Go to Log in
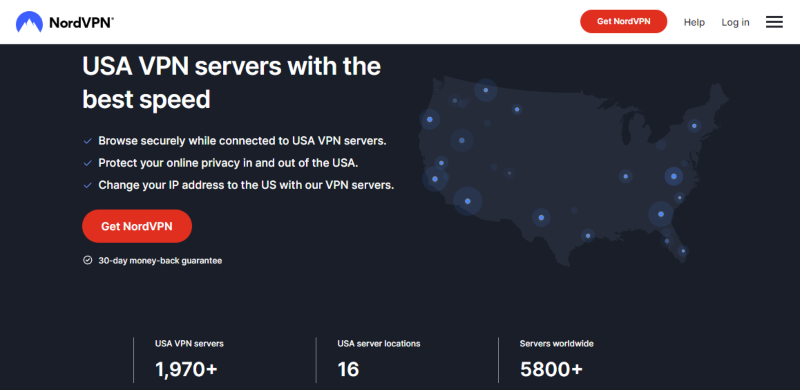 [735, 22]
